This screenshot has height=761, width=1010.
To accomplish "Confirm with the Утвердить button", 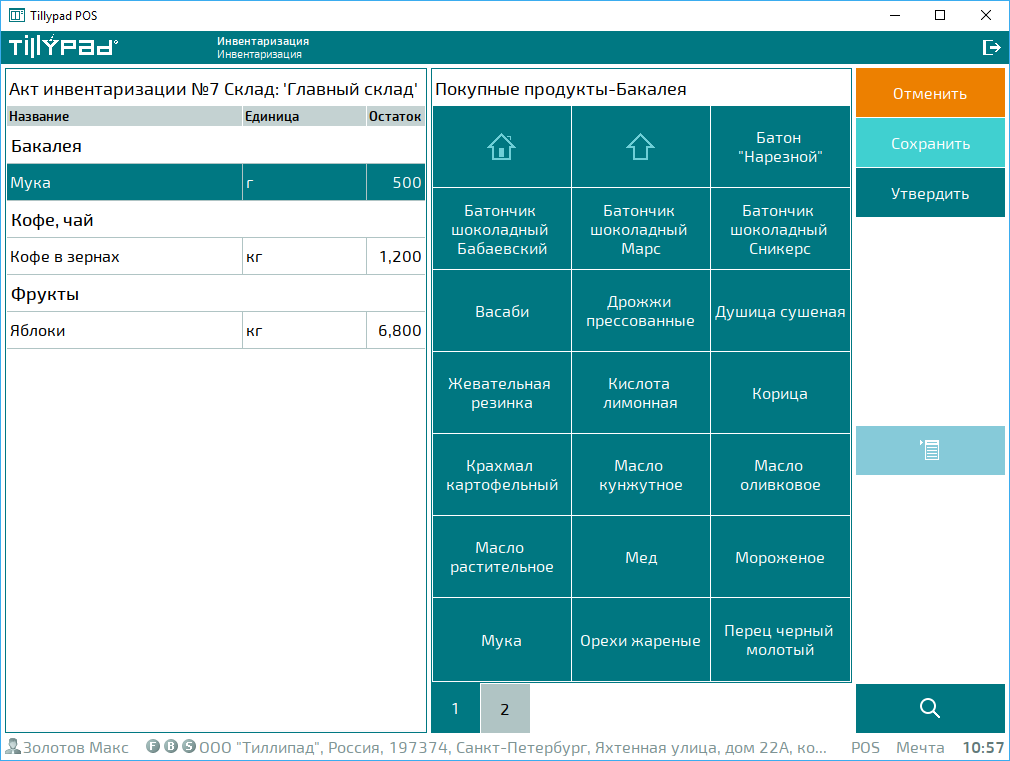I will [x=930, y=193].
